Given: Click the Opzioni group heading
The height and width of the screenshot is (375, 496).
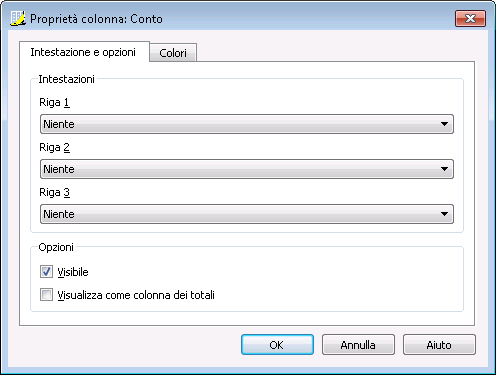Looking at the screenshot, I should coord(56,247).
